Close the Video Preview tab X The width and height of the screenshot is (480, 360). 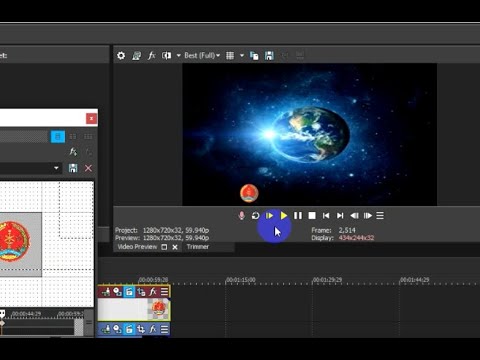tap(175, 247)
